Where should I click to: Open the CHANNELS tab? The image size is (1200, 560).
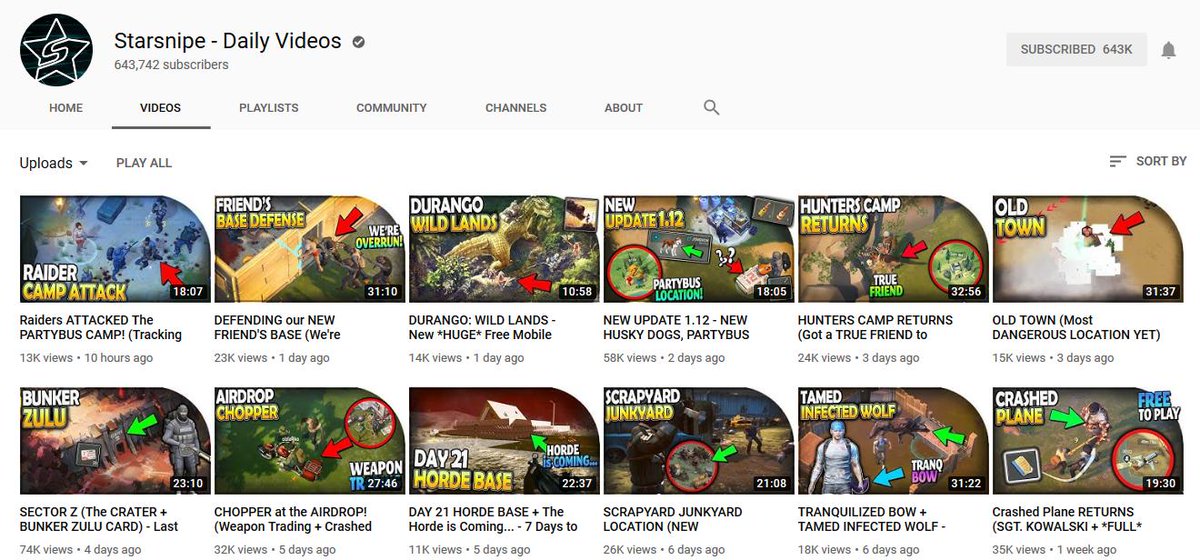click(516, 108)
